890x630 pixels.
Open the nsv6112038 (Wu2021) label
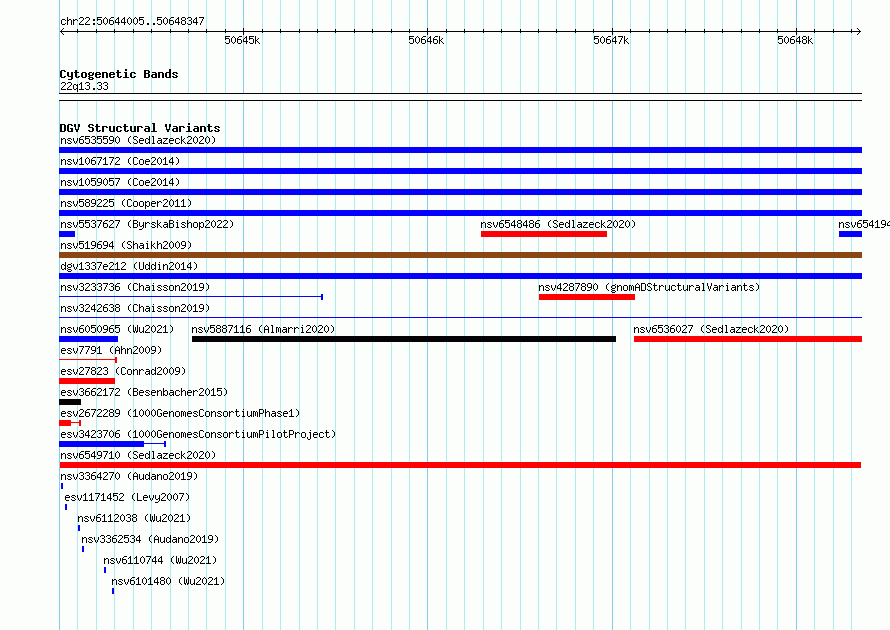tap(134, 518)
